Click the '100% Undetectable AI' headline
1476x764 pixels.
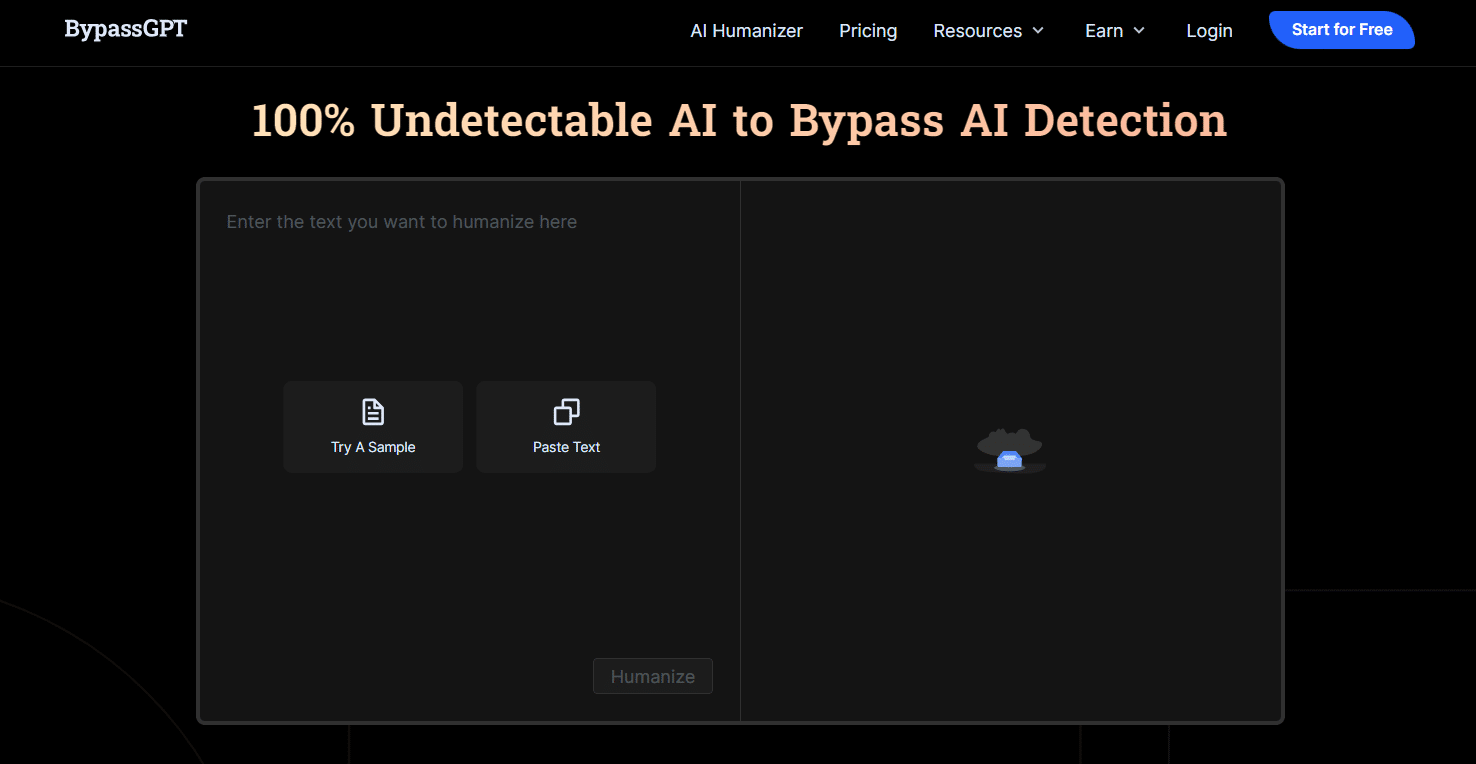click(x=739, y=120)
